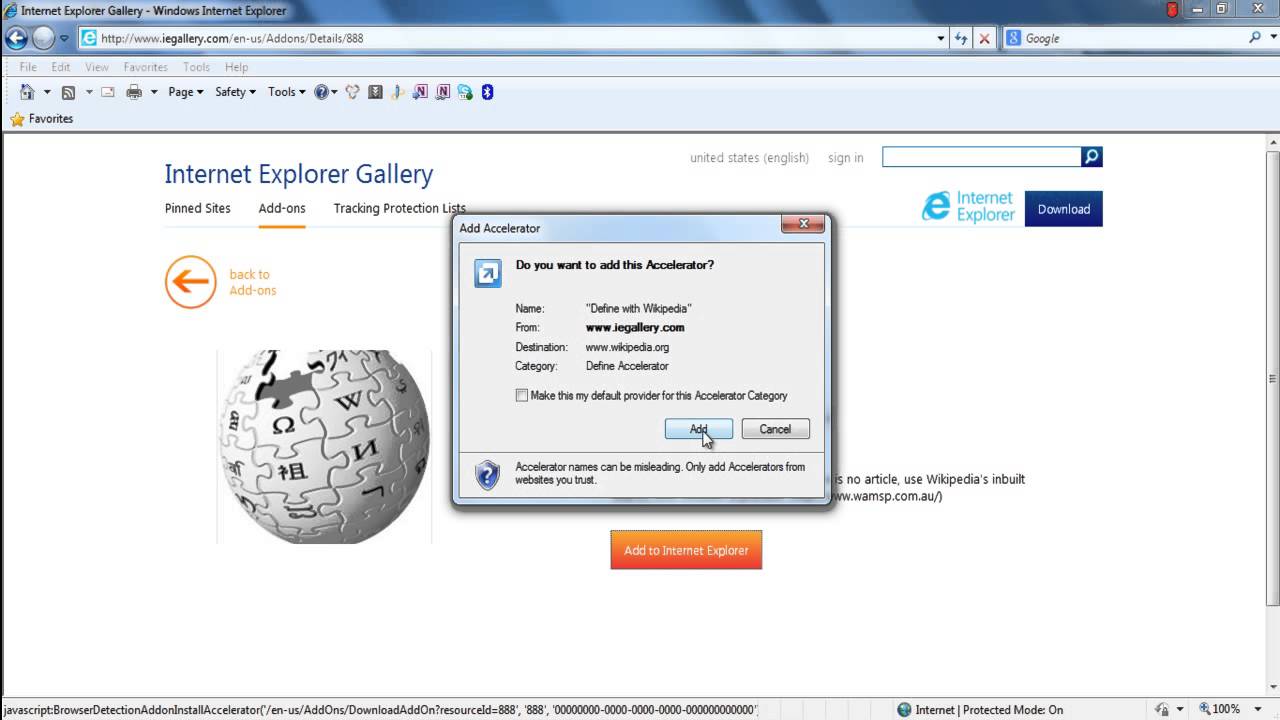
Task: Click the Print icon
Action: 134,92
